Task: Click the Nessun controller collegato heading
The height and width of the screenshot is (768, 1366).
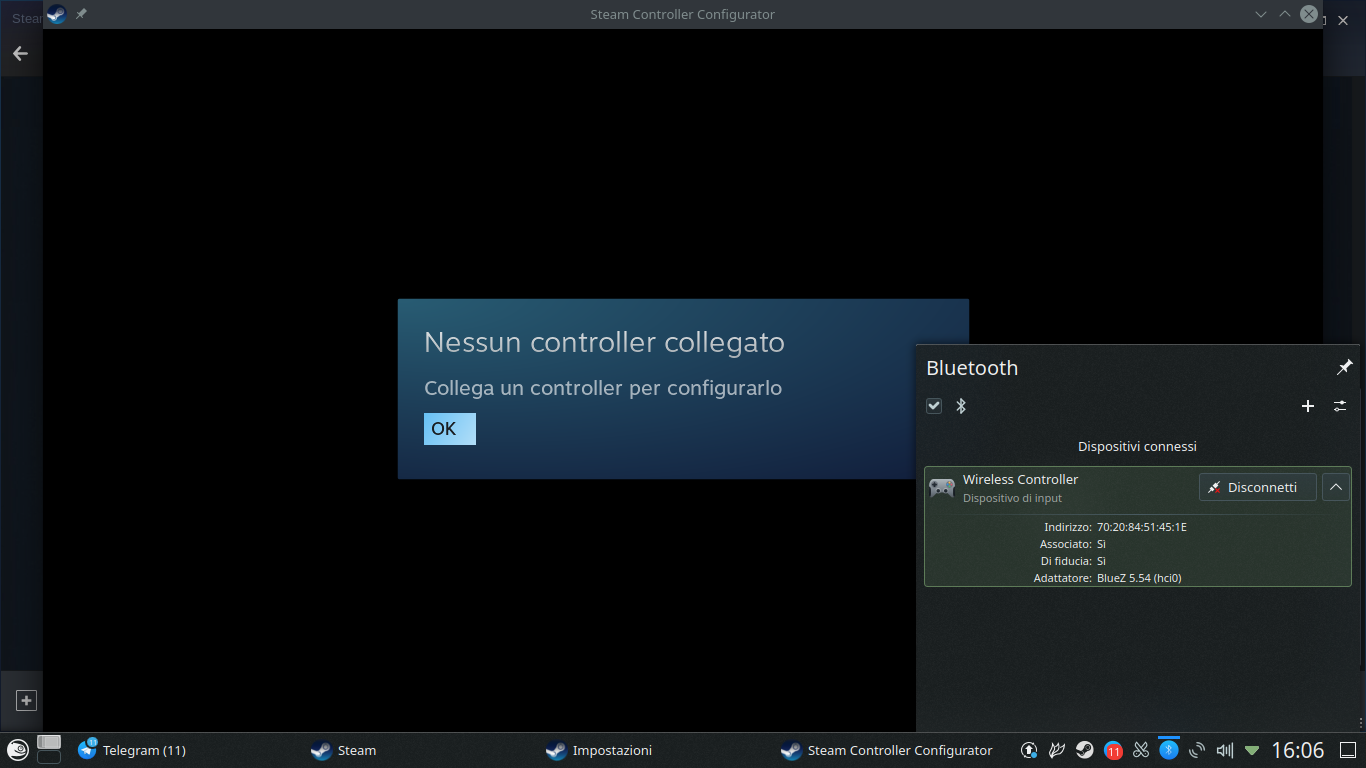Action: click(x=604, y=342)
